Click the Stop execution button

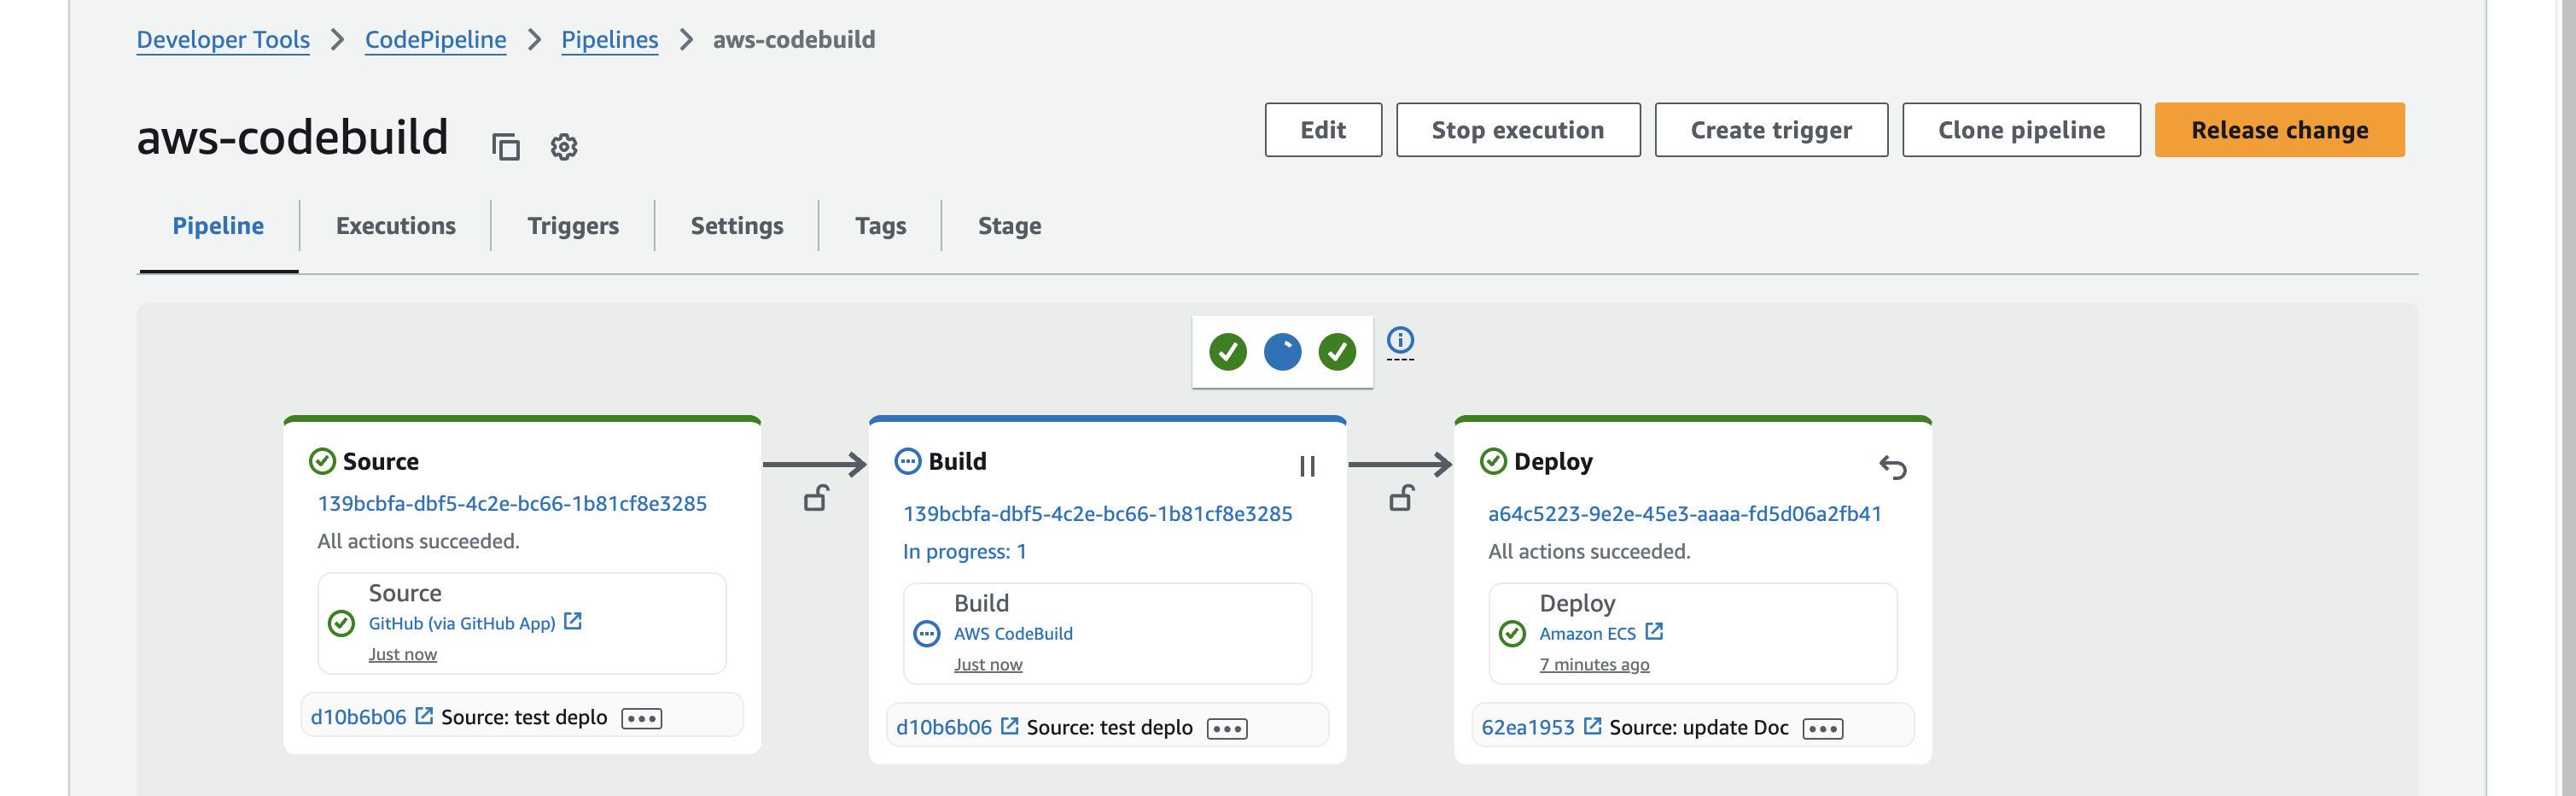pos(1517,130)
